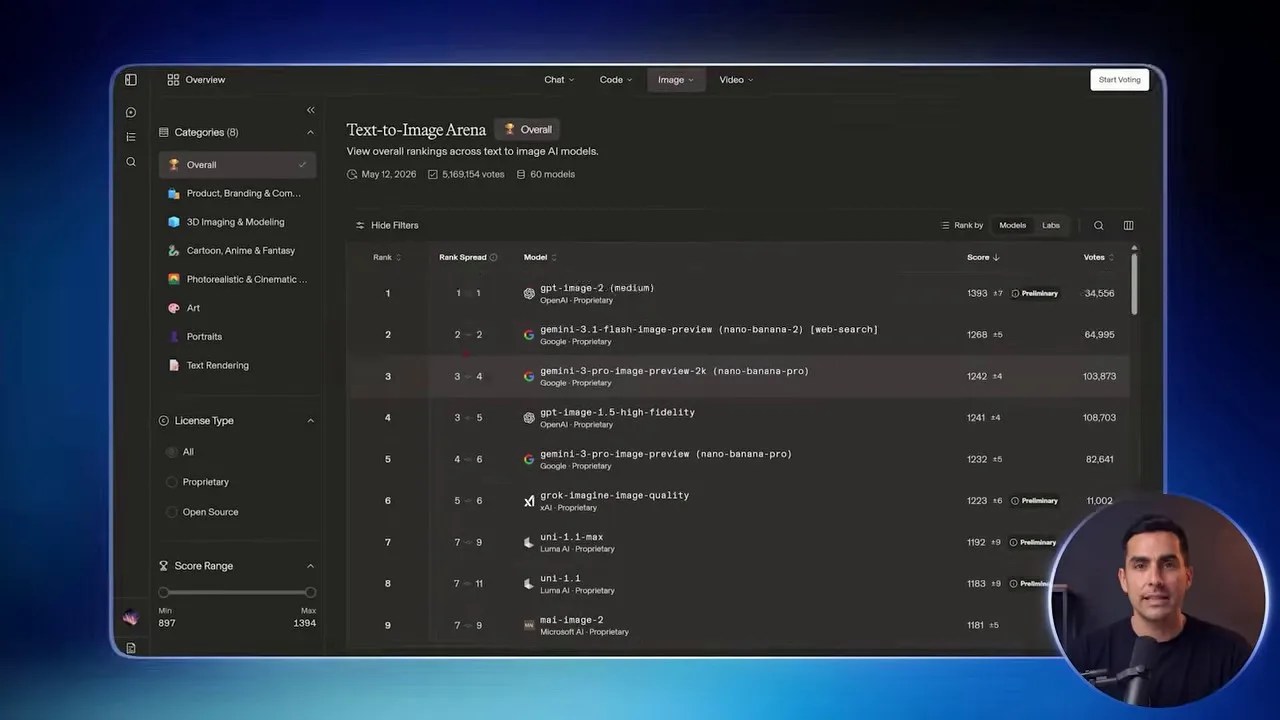Click Hide Filters button
Viewport: 1280px width, 720px height.
tap(387, 225)
